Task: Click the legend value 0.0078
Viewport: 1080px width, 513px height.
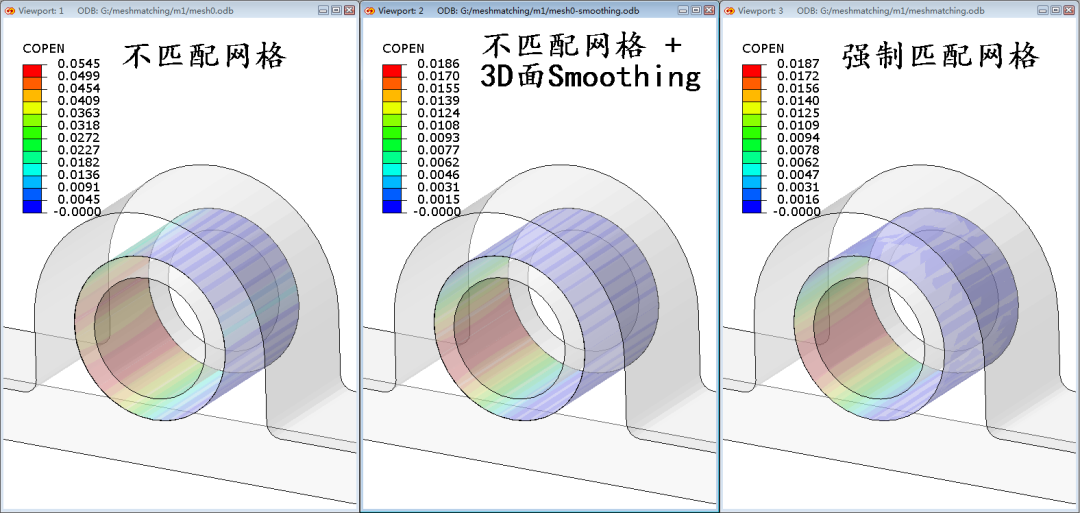Action: (797, 150)
